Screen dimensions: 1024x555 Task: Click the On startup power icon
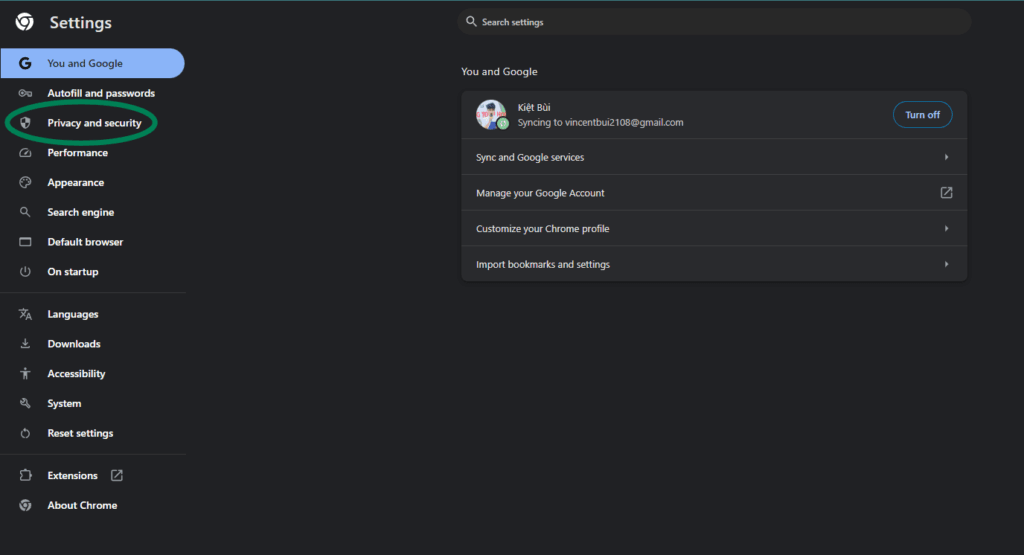click(x=25, y=272)
